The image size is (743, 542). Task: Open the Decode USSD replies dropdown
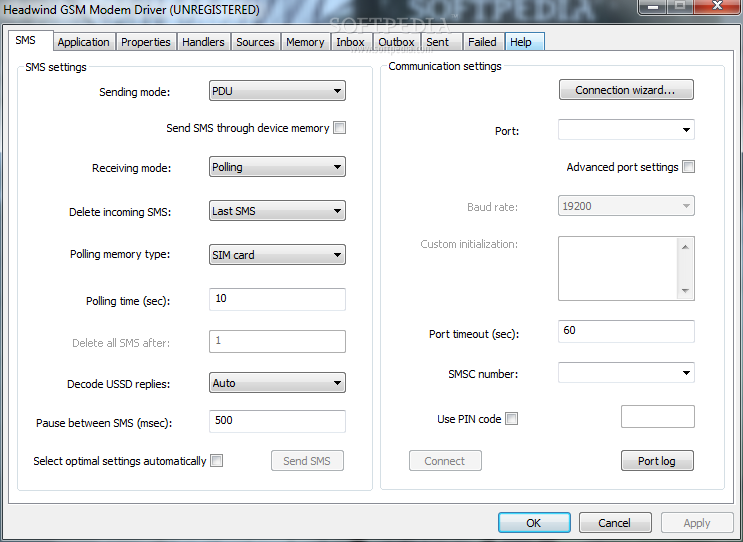277,383
